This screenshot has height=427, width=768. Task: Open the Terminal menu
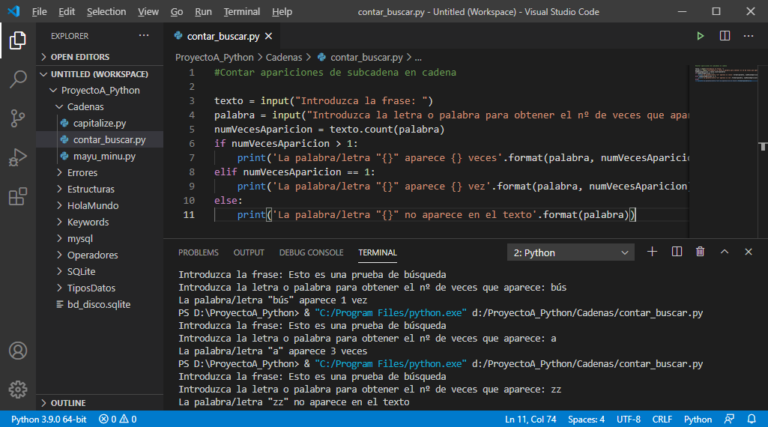tap(241, 12)
